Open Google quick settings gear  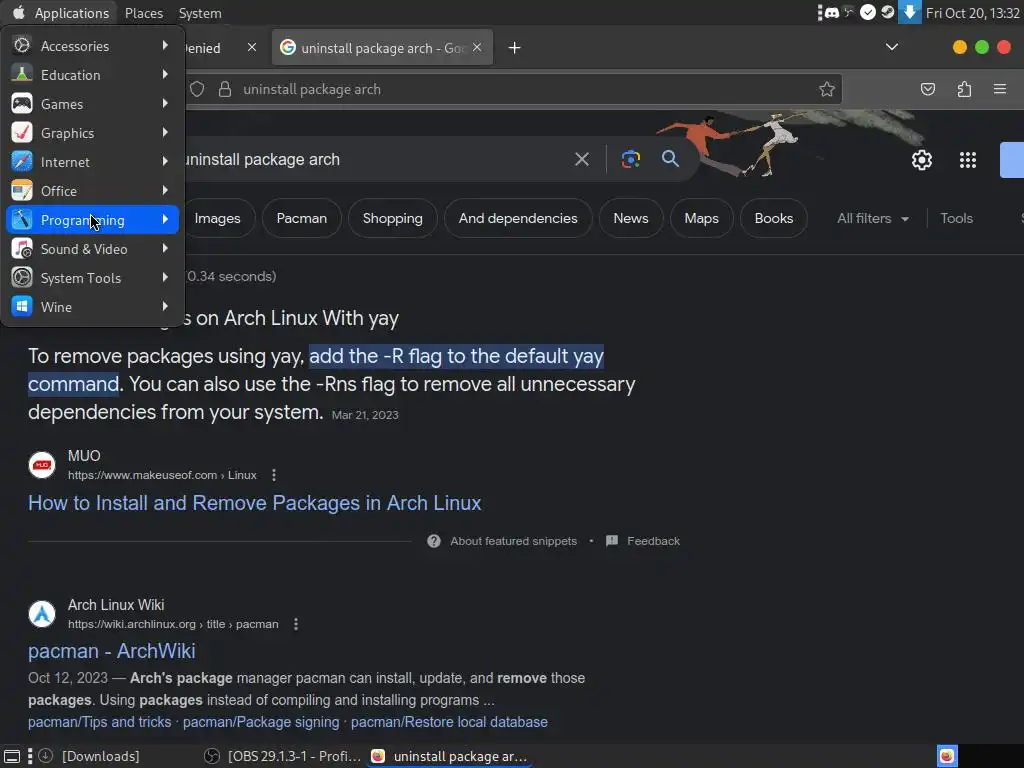pyautogui.click(x=921, y=160)
